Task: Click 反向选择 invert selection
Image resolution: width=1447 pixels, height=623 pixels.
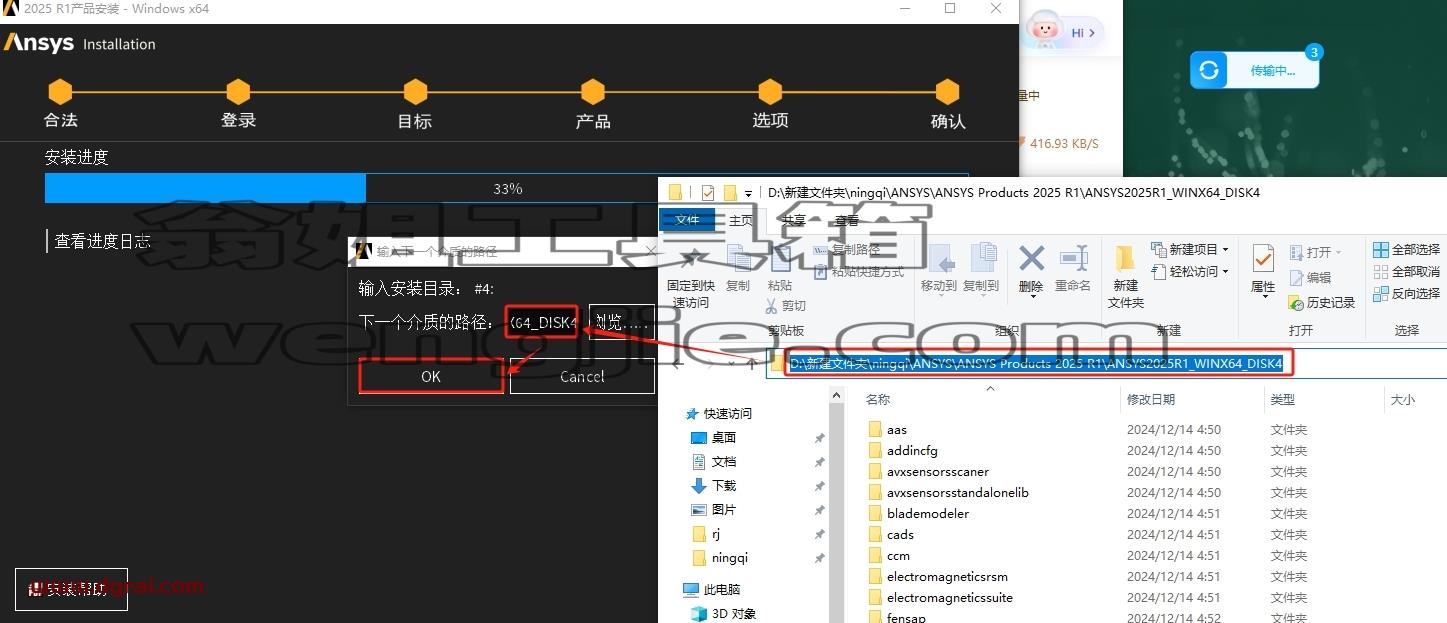Action: [x=1406, y=293]
